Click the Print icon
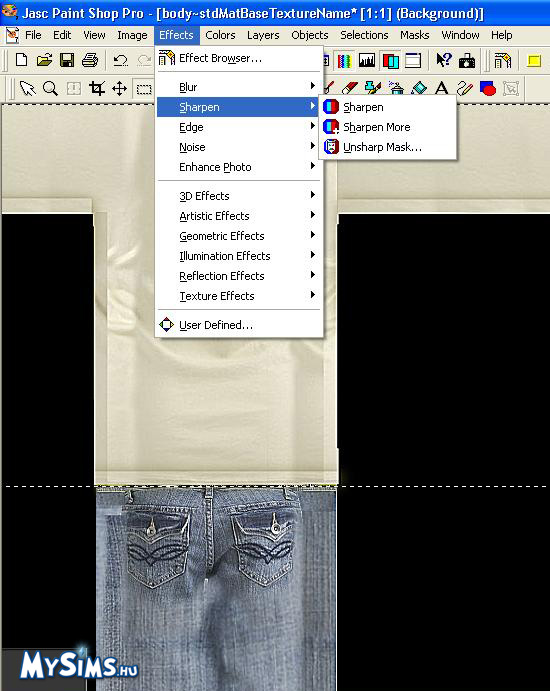The height and width of the screenshot is (691, 550). pos(90,60)
